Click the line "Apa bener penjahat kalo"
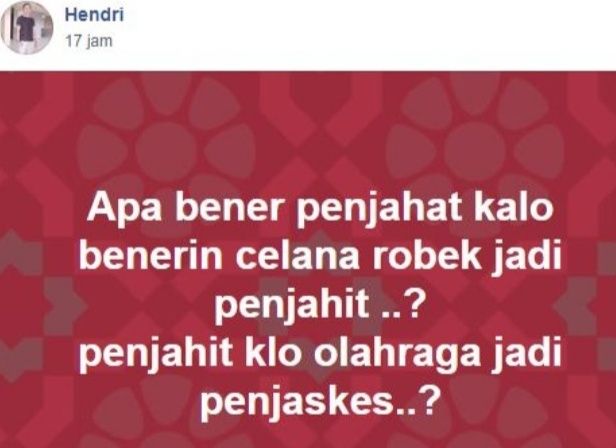616x448 pixels. coord(320,209)
